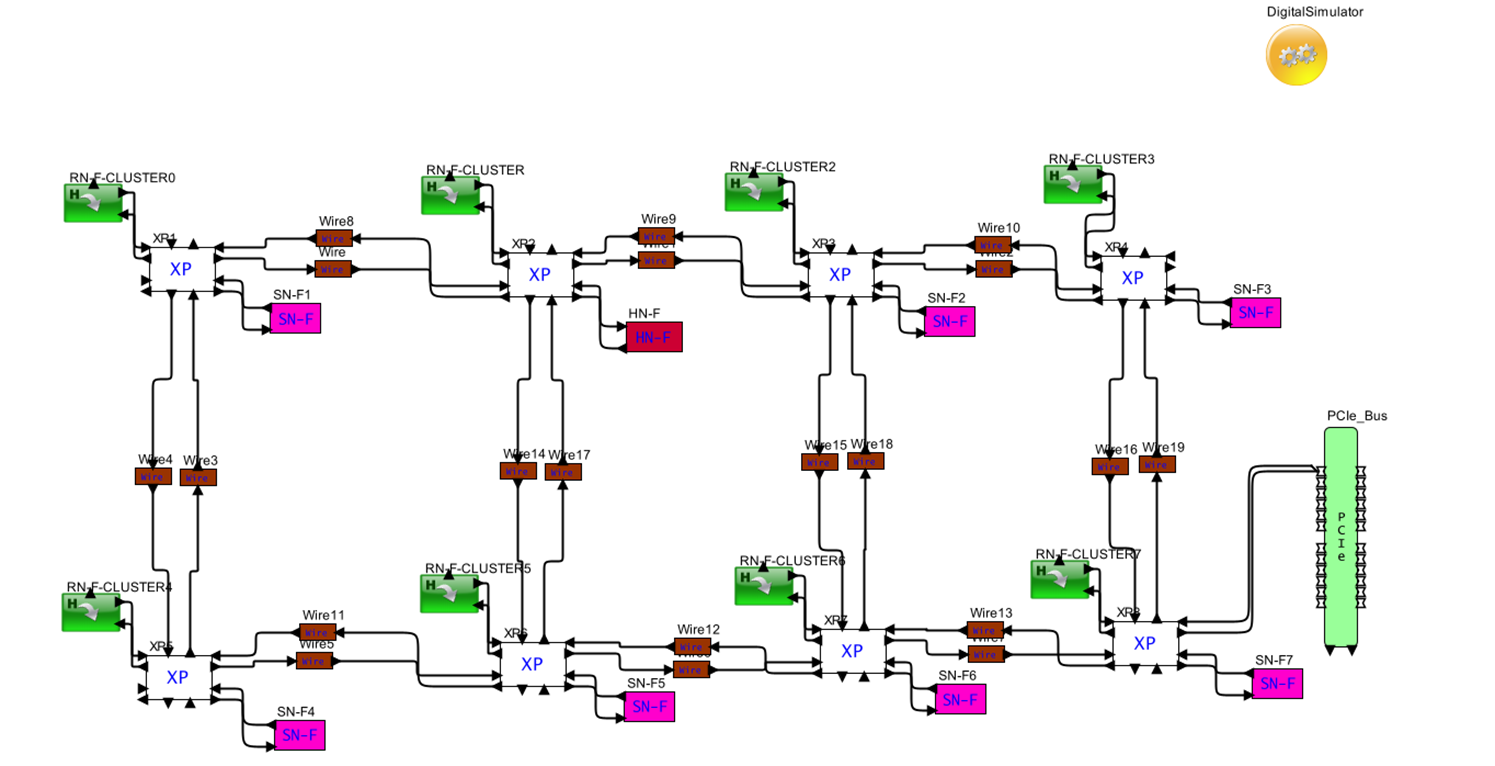
Task: Select the Wire19 connector block
Action: pos(1157,465)
